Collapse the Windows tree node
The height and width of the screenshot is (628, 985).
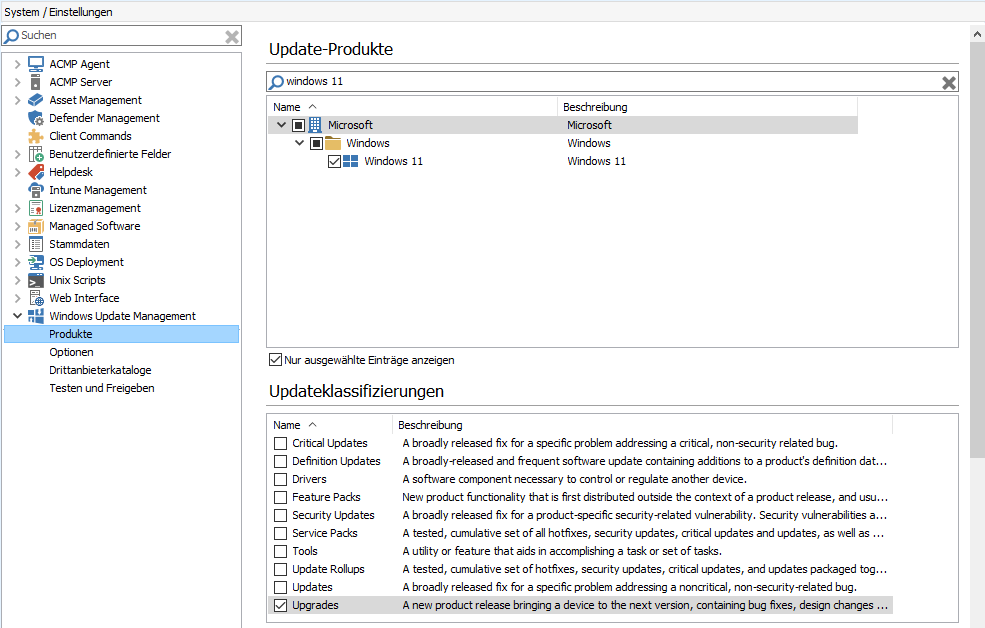coord(297,142)
